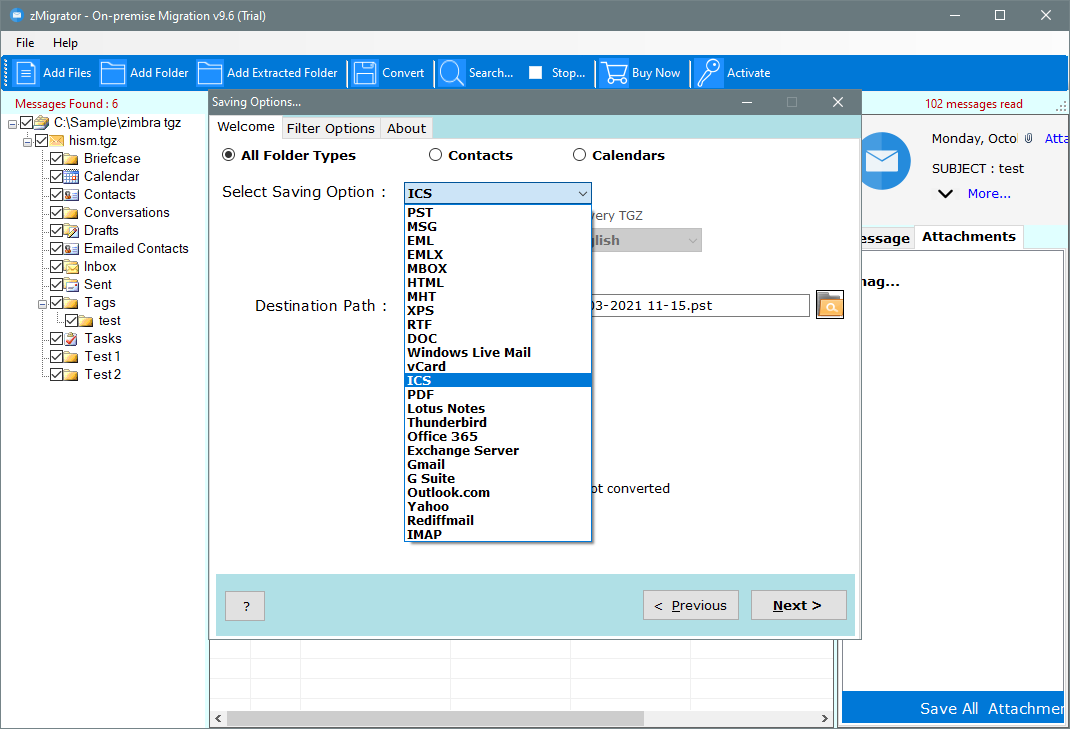The width and height of the screenshot is (1070, 729).
Task: Select the Contacts radio button
Action: tap(435, 155)
